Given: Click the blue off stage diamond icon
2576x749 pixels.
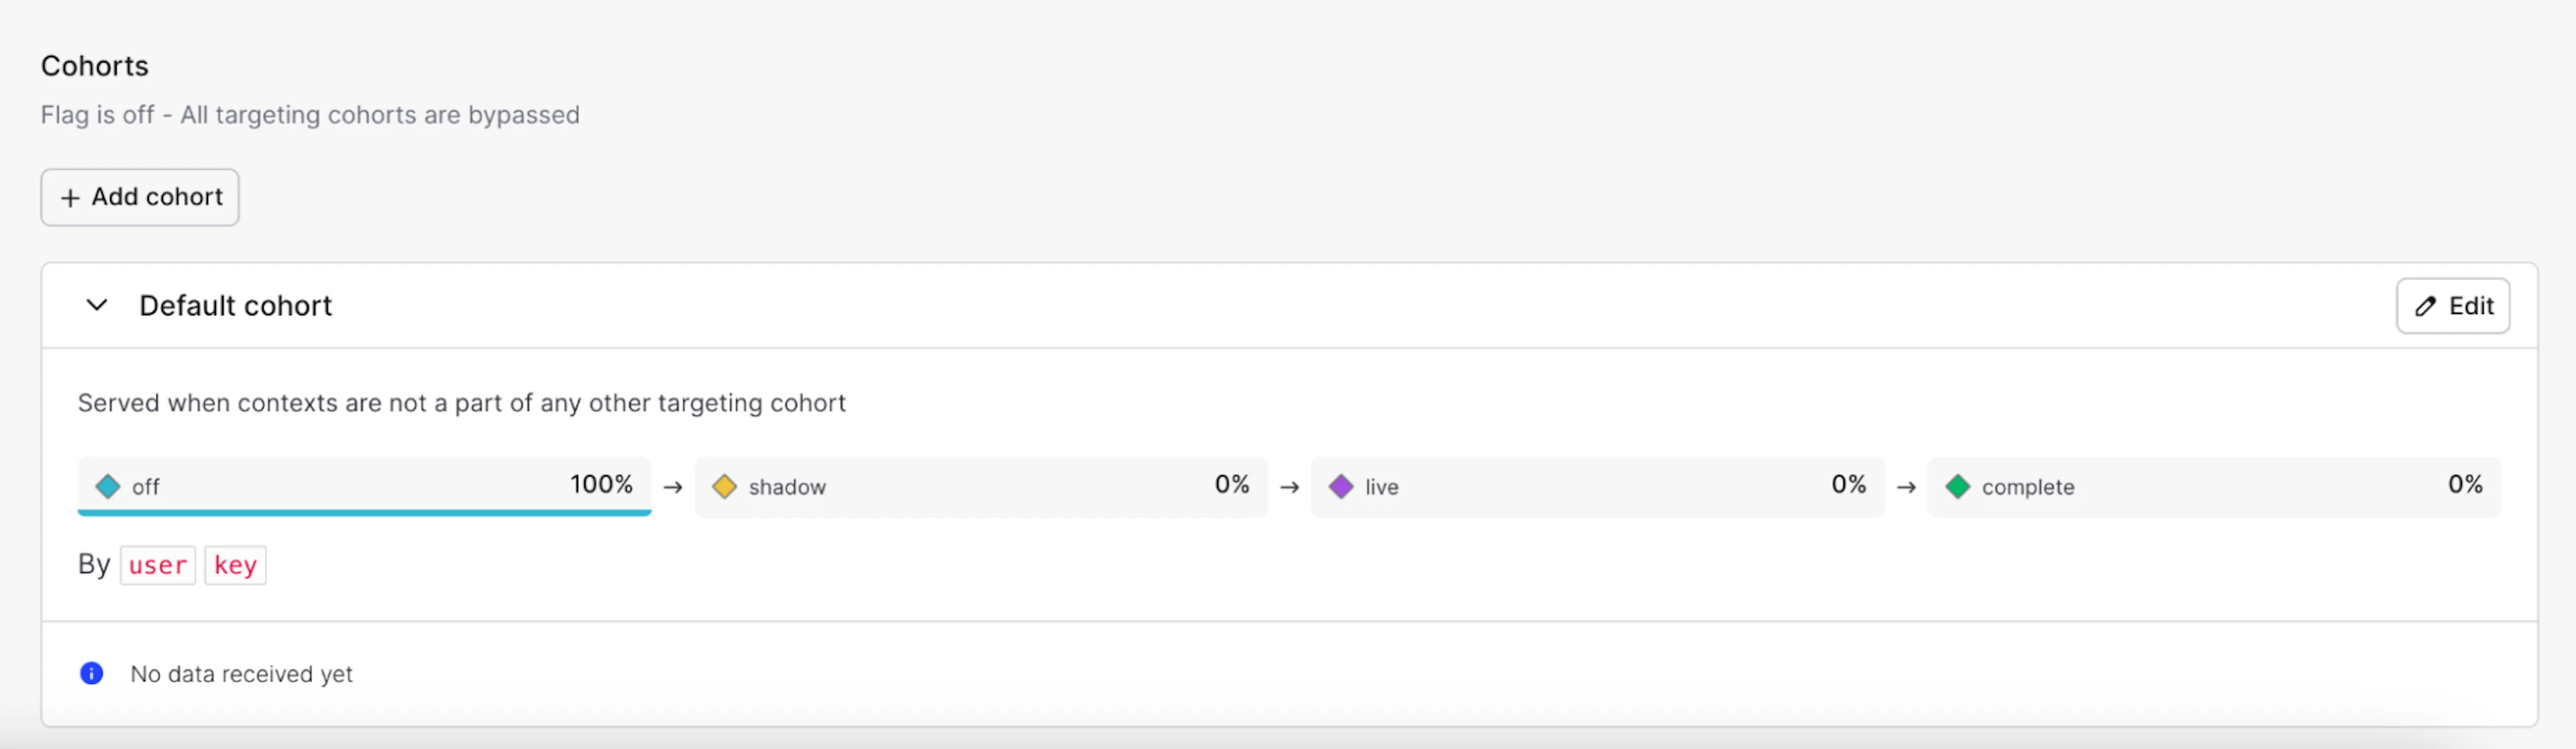Looking at the screenshot, I should [x=108, y=487].
